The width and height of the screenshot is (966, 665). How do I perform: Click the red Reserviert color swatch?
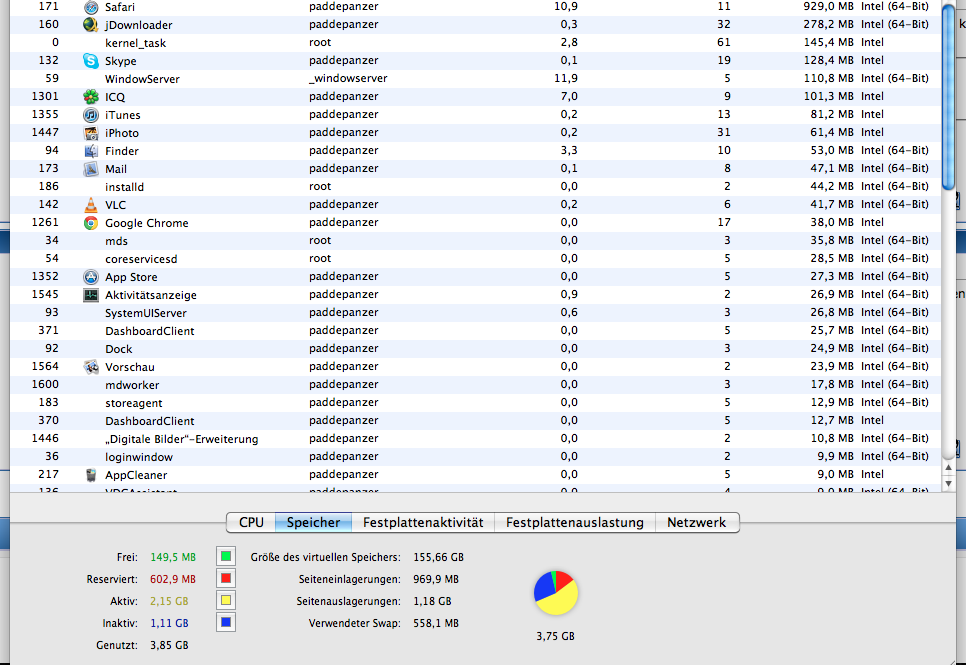pyautogui.click(x=226, y=578)
